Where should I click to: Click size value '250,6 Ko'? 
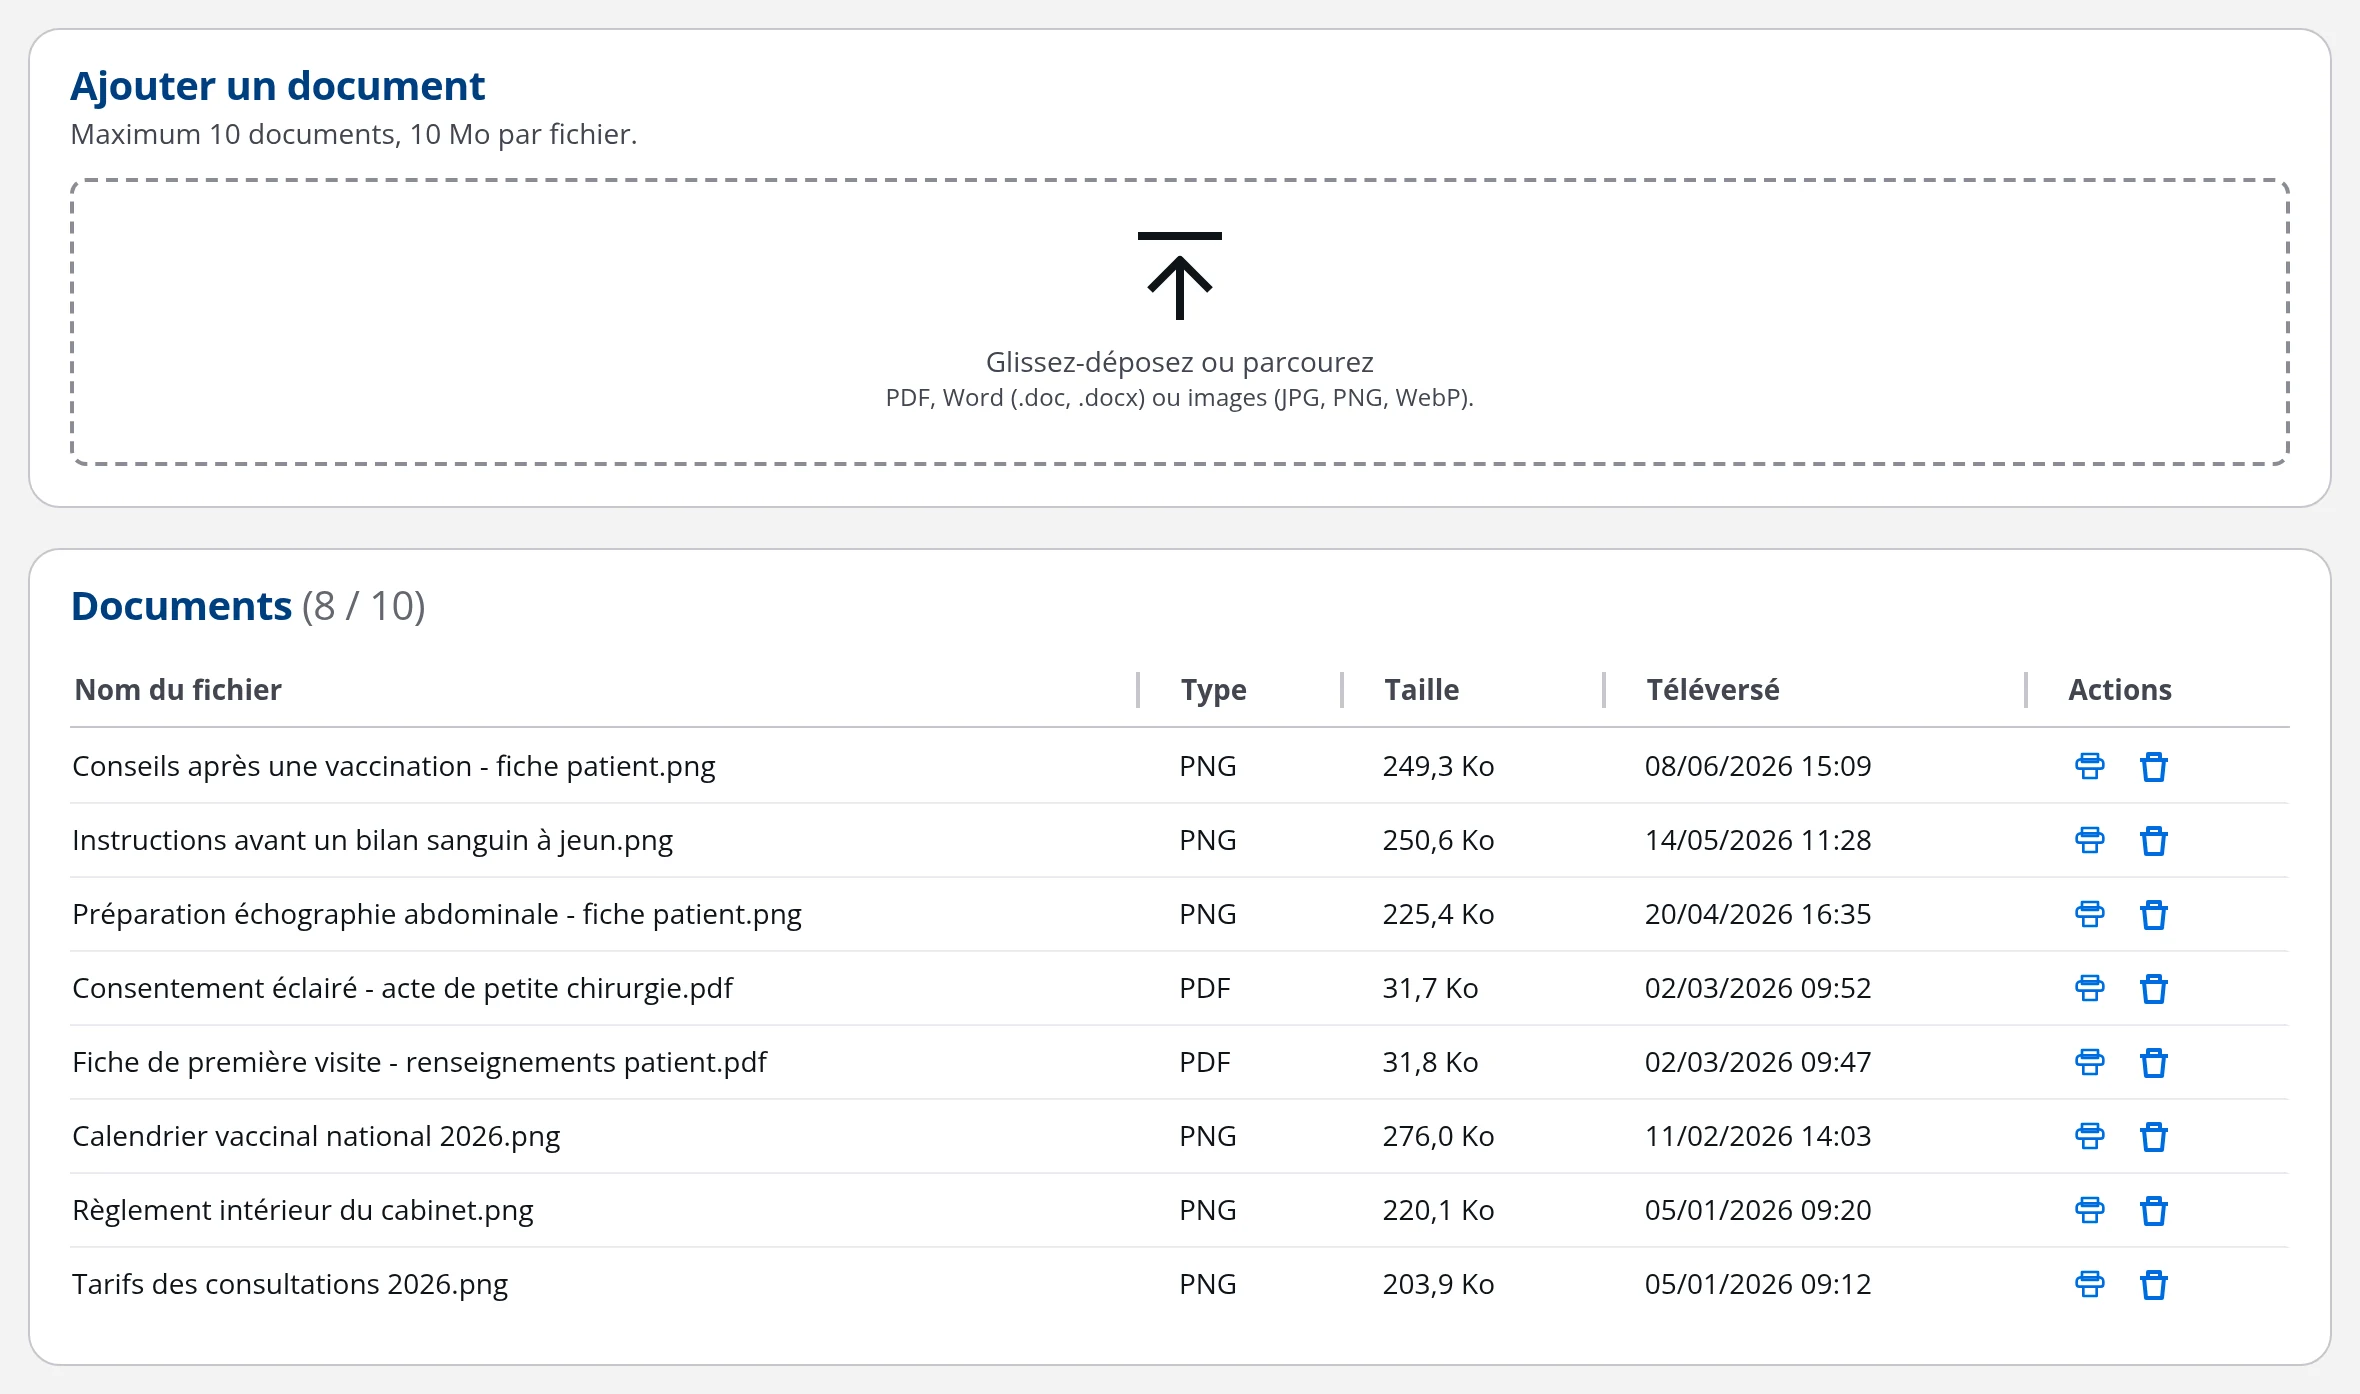pyautogui.click(x=1438, y=840)
